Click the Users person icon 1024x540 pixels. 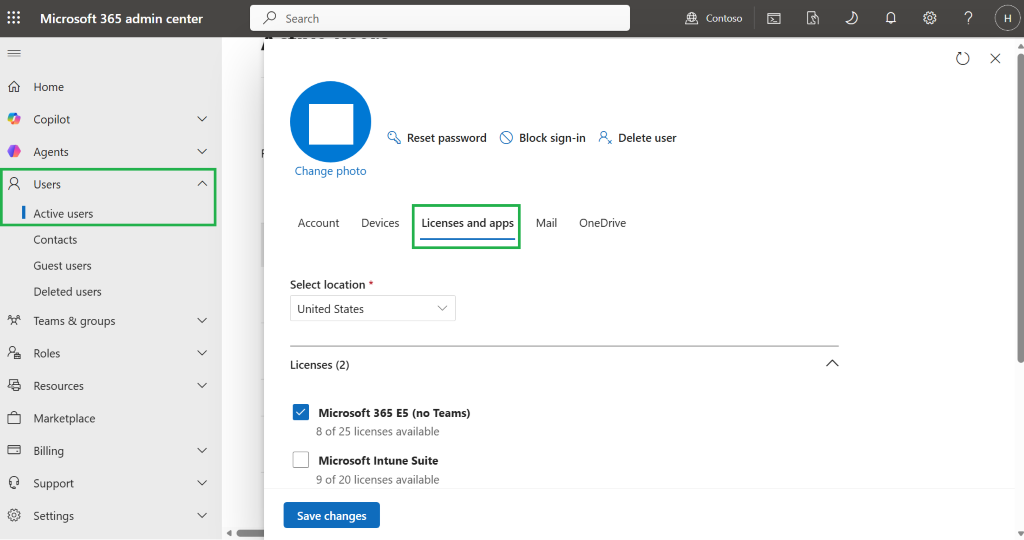pos(14,183)
